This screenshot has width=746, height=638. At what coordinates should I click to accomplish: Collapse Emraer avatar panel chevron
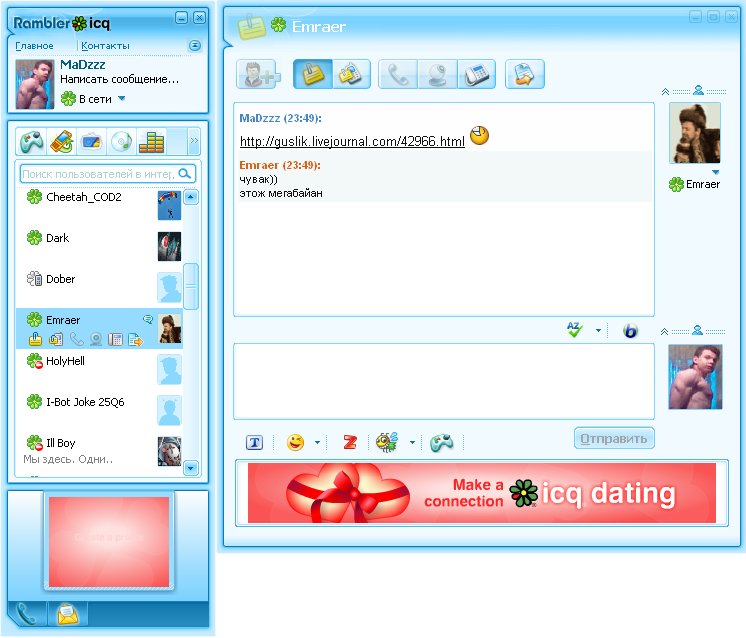pyautogui.click(x=665, y=91)
